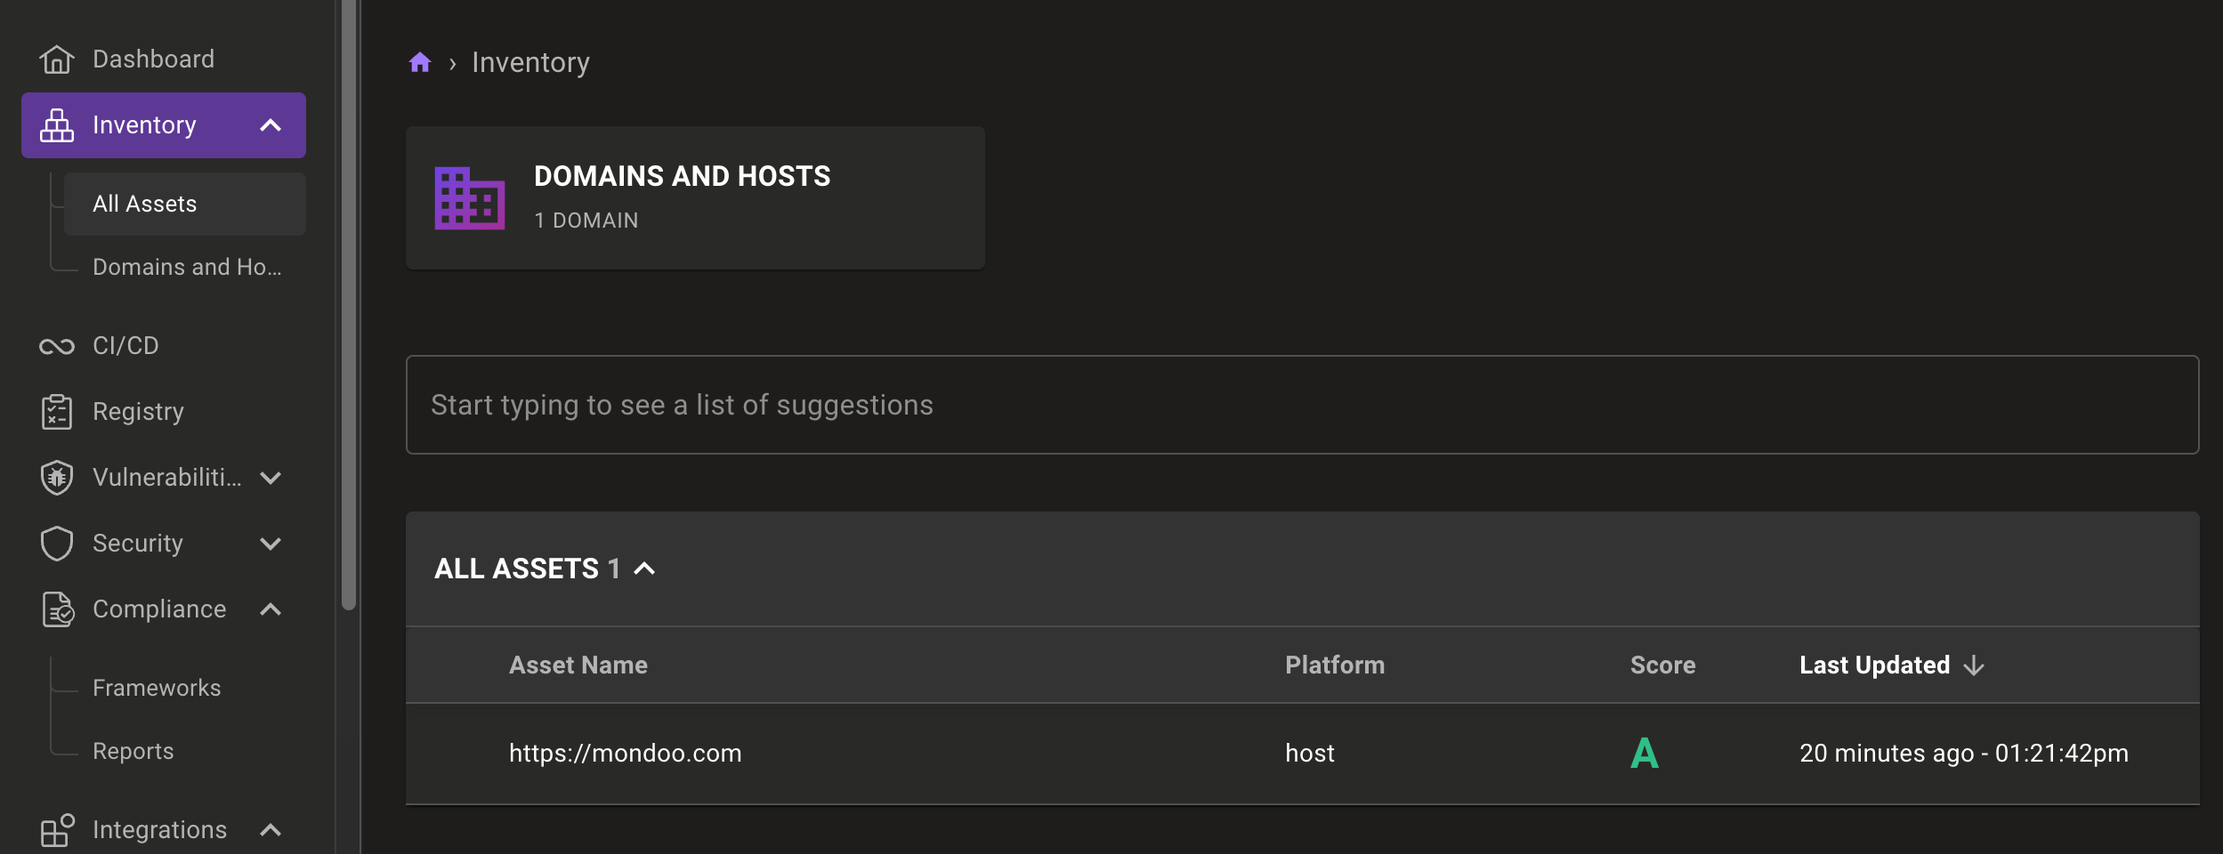Click the purple building icon in card
This screenshot has width=2223, height=854.
[x=470, y=198]
